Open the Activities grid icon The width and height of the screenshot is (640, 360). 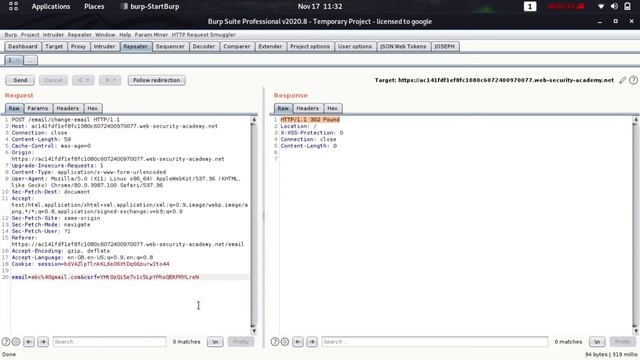pyautogui.click(x=13, y=6)
